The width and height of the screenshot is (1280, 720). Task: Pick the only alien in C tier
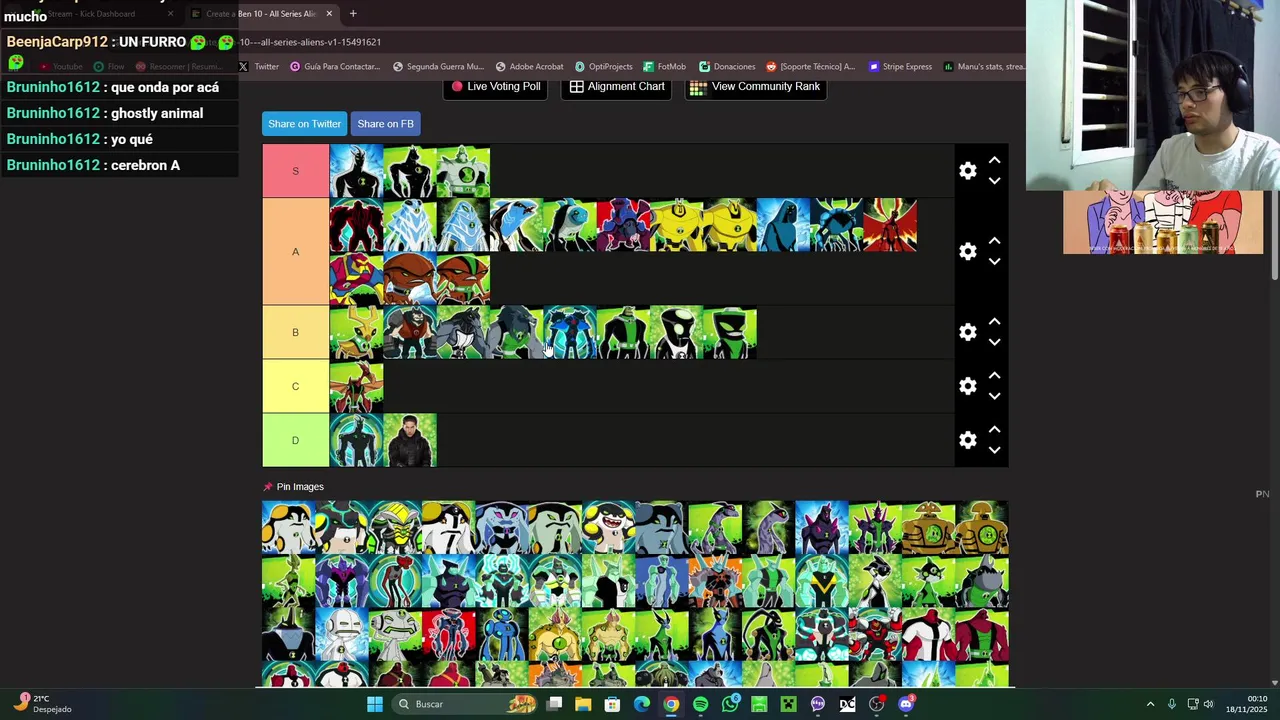(x=356, y=386)
